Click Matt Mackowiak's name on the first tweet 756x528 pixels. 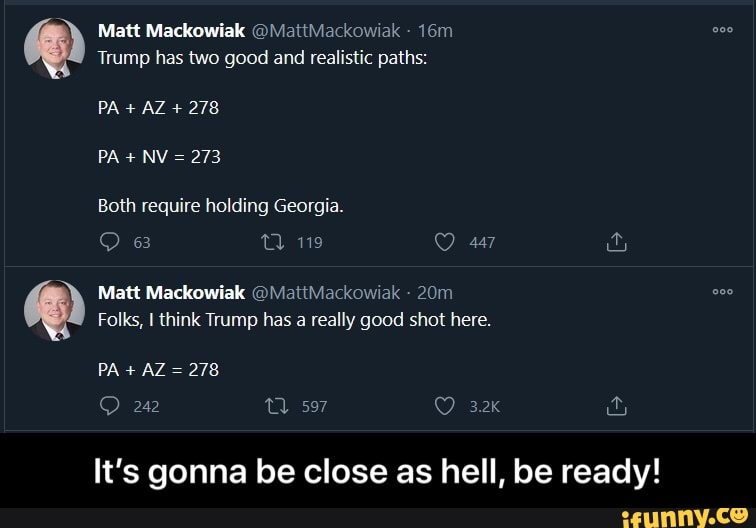(x=171, y=31)
